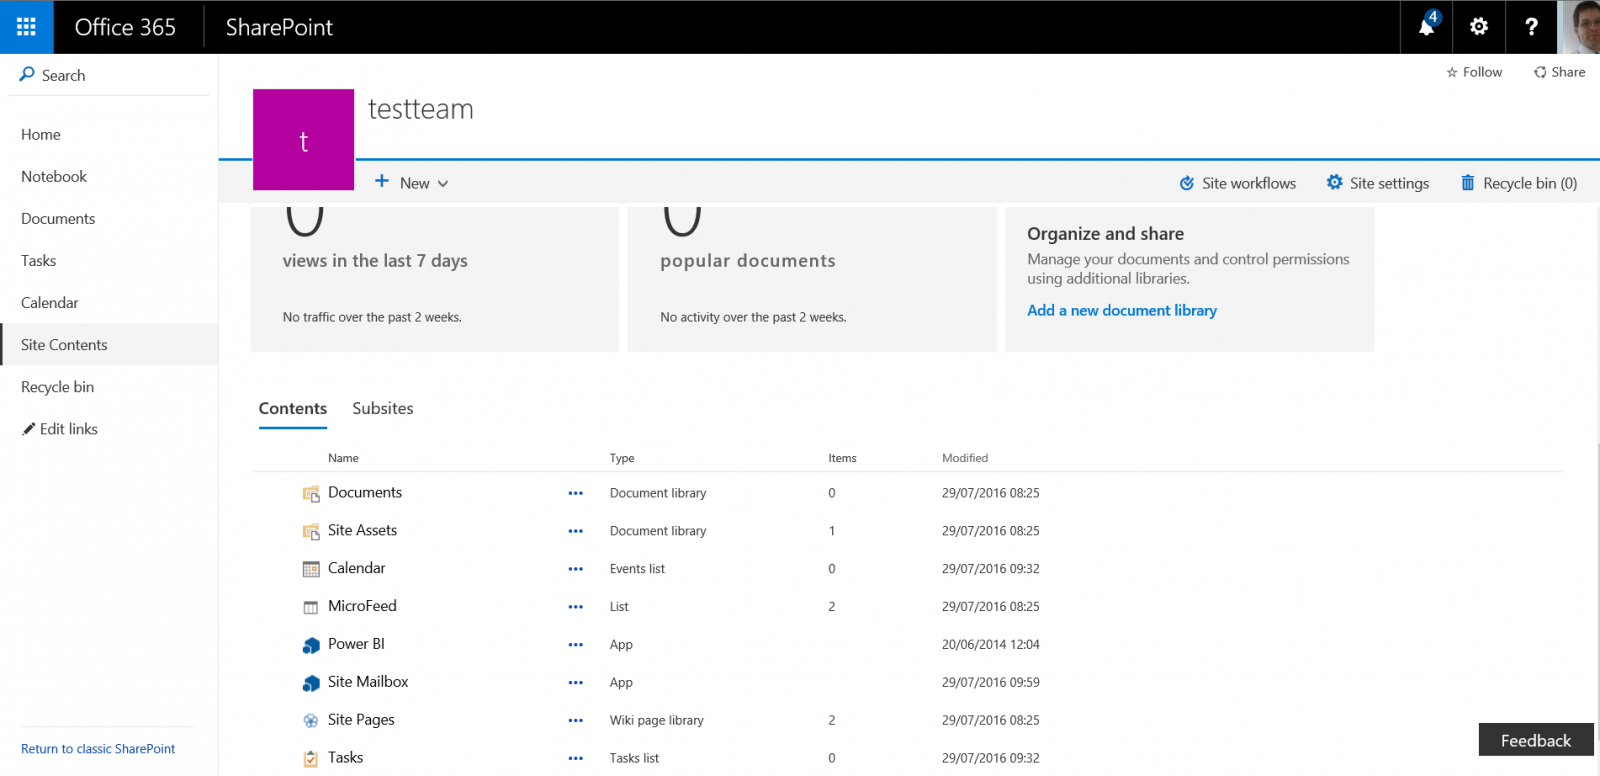Open Notebook in left navigation
The height and width of the screenshot is (776, 1600).
54,176
